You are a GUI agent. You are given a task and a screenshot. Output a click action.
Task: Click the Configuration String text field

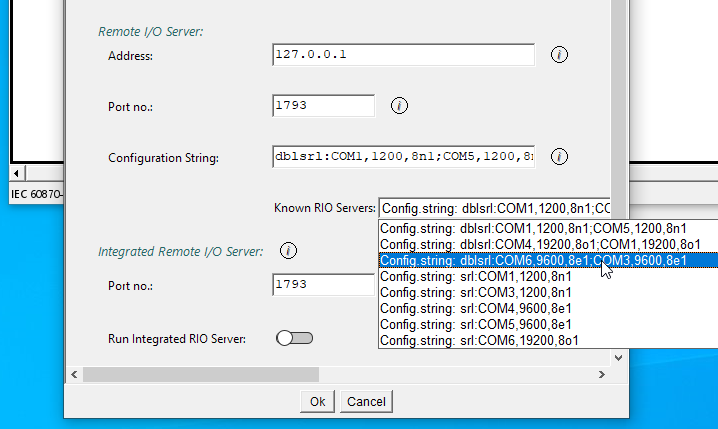pyautogui.click(x=402, y=157)
